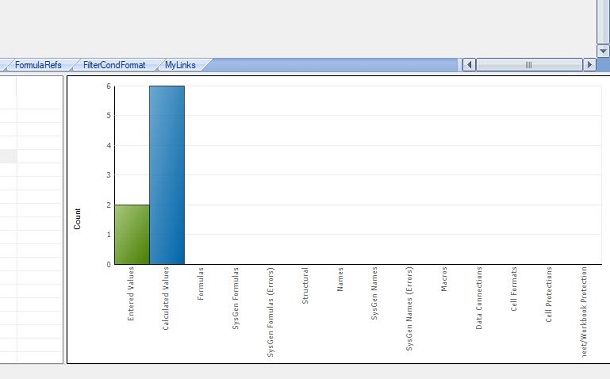Click the vertical scrollbar thumb
Viewport: 610px width, 379px height.
[603, 21]
